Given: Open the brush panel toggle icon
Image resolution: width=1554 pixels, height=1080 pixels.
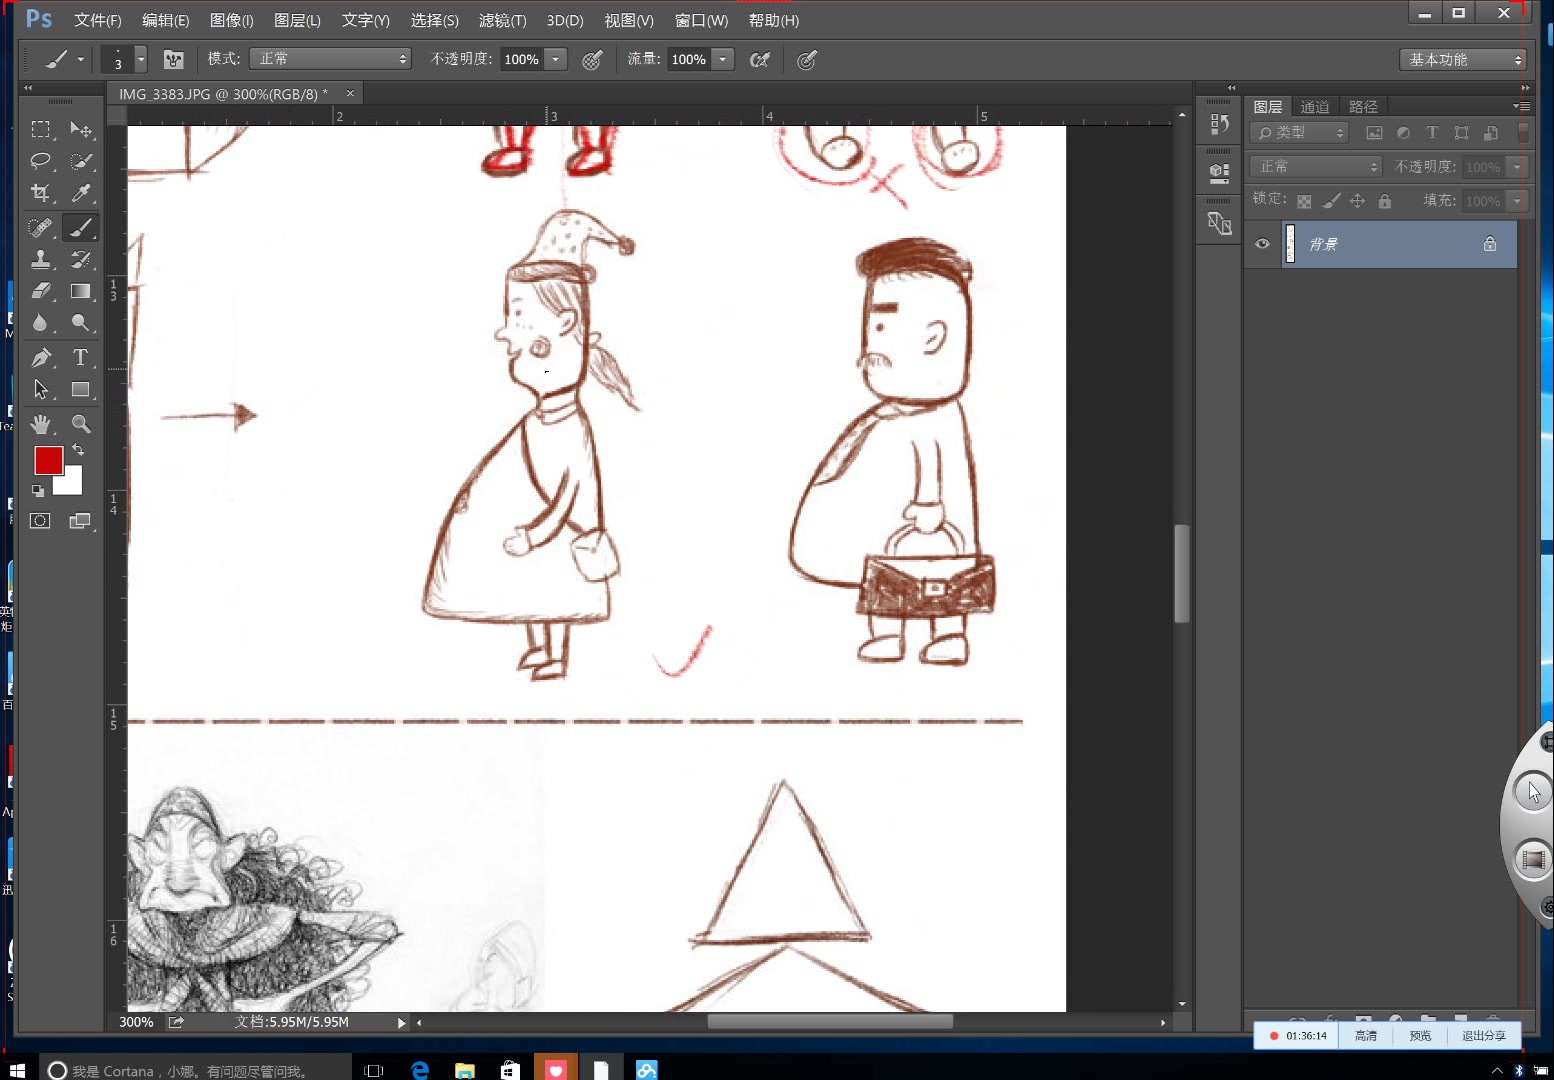Looking at the screenshot, I should pyautogui.click(x=174, y=59).
